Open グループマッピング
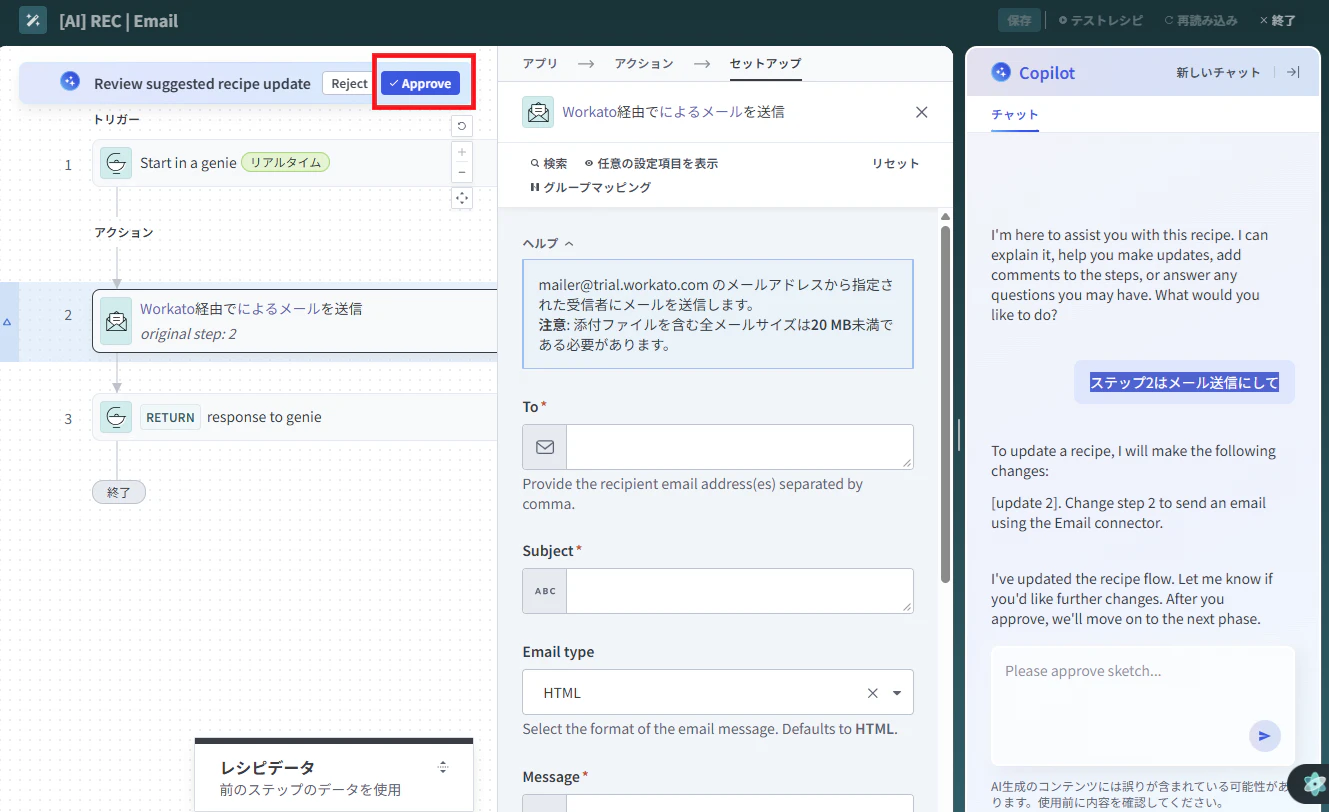Image resolution: width=1329 pixels, height=812 pixels. point(590,187)
